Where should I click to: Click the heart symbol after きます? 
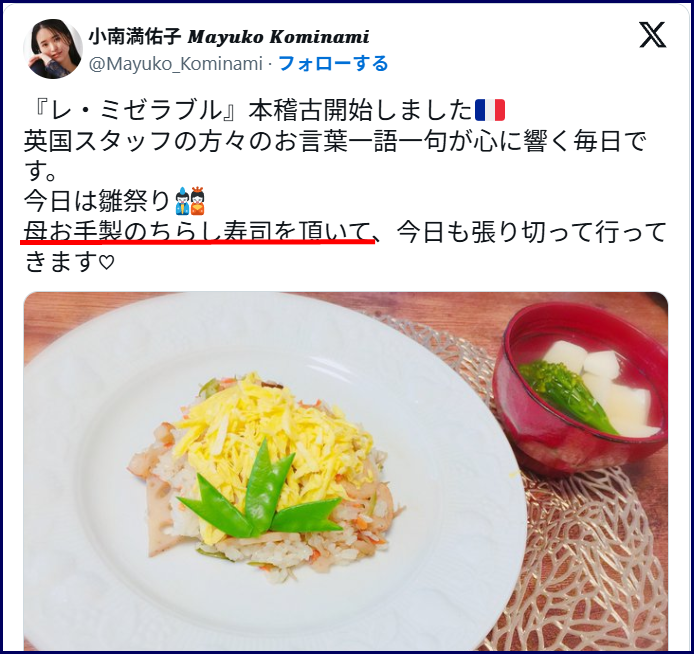(106, 262)
